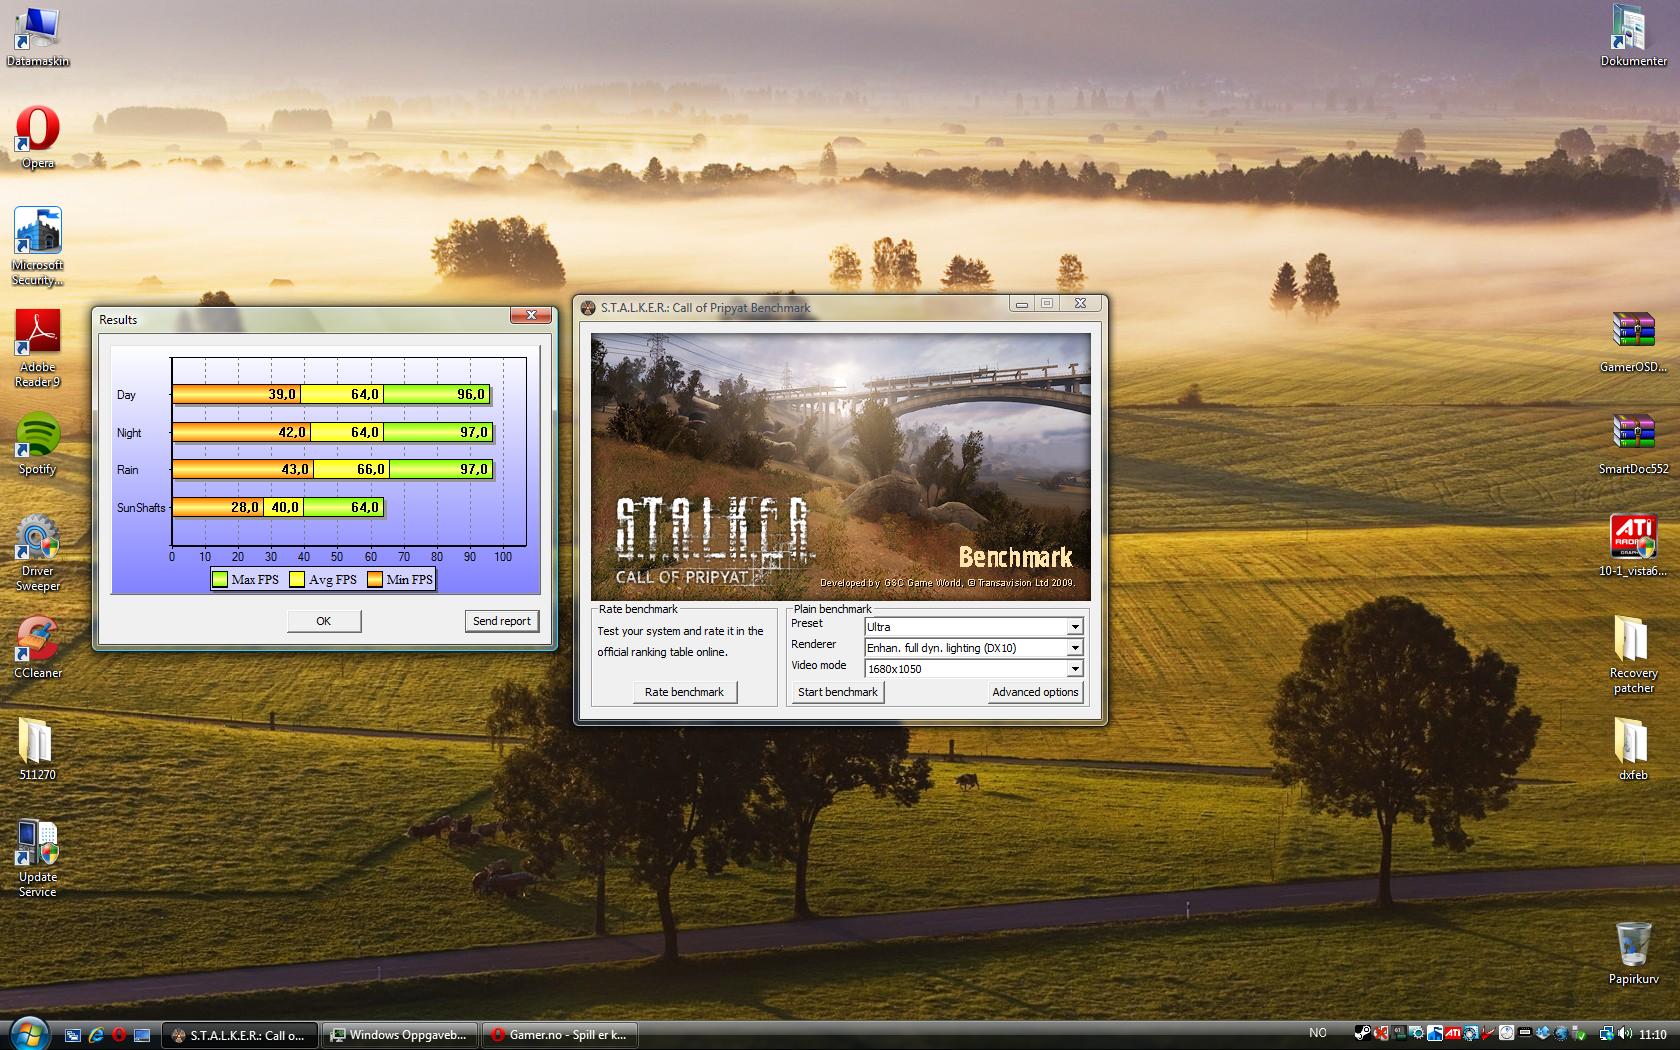
Task: Launch Opera from the desktop shortcut
Action: click(37, 138)
